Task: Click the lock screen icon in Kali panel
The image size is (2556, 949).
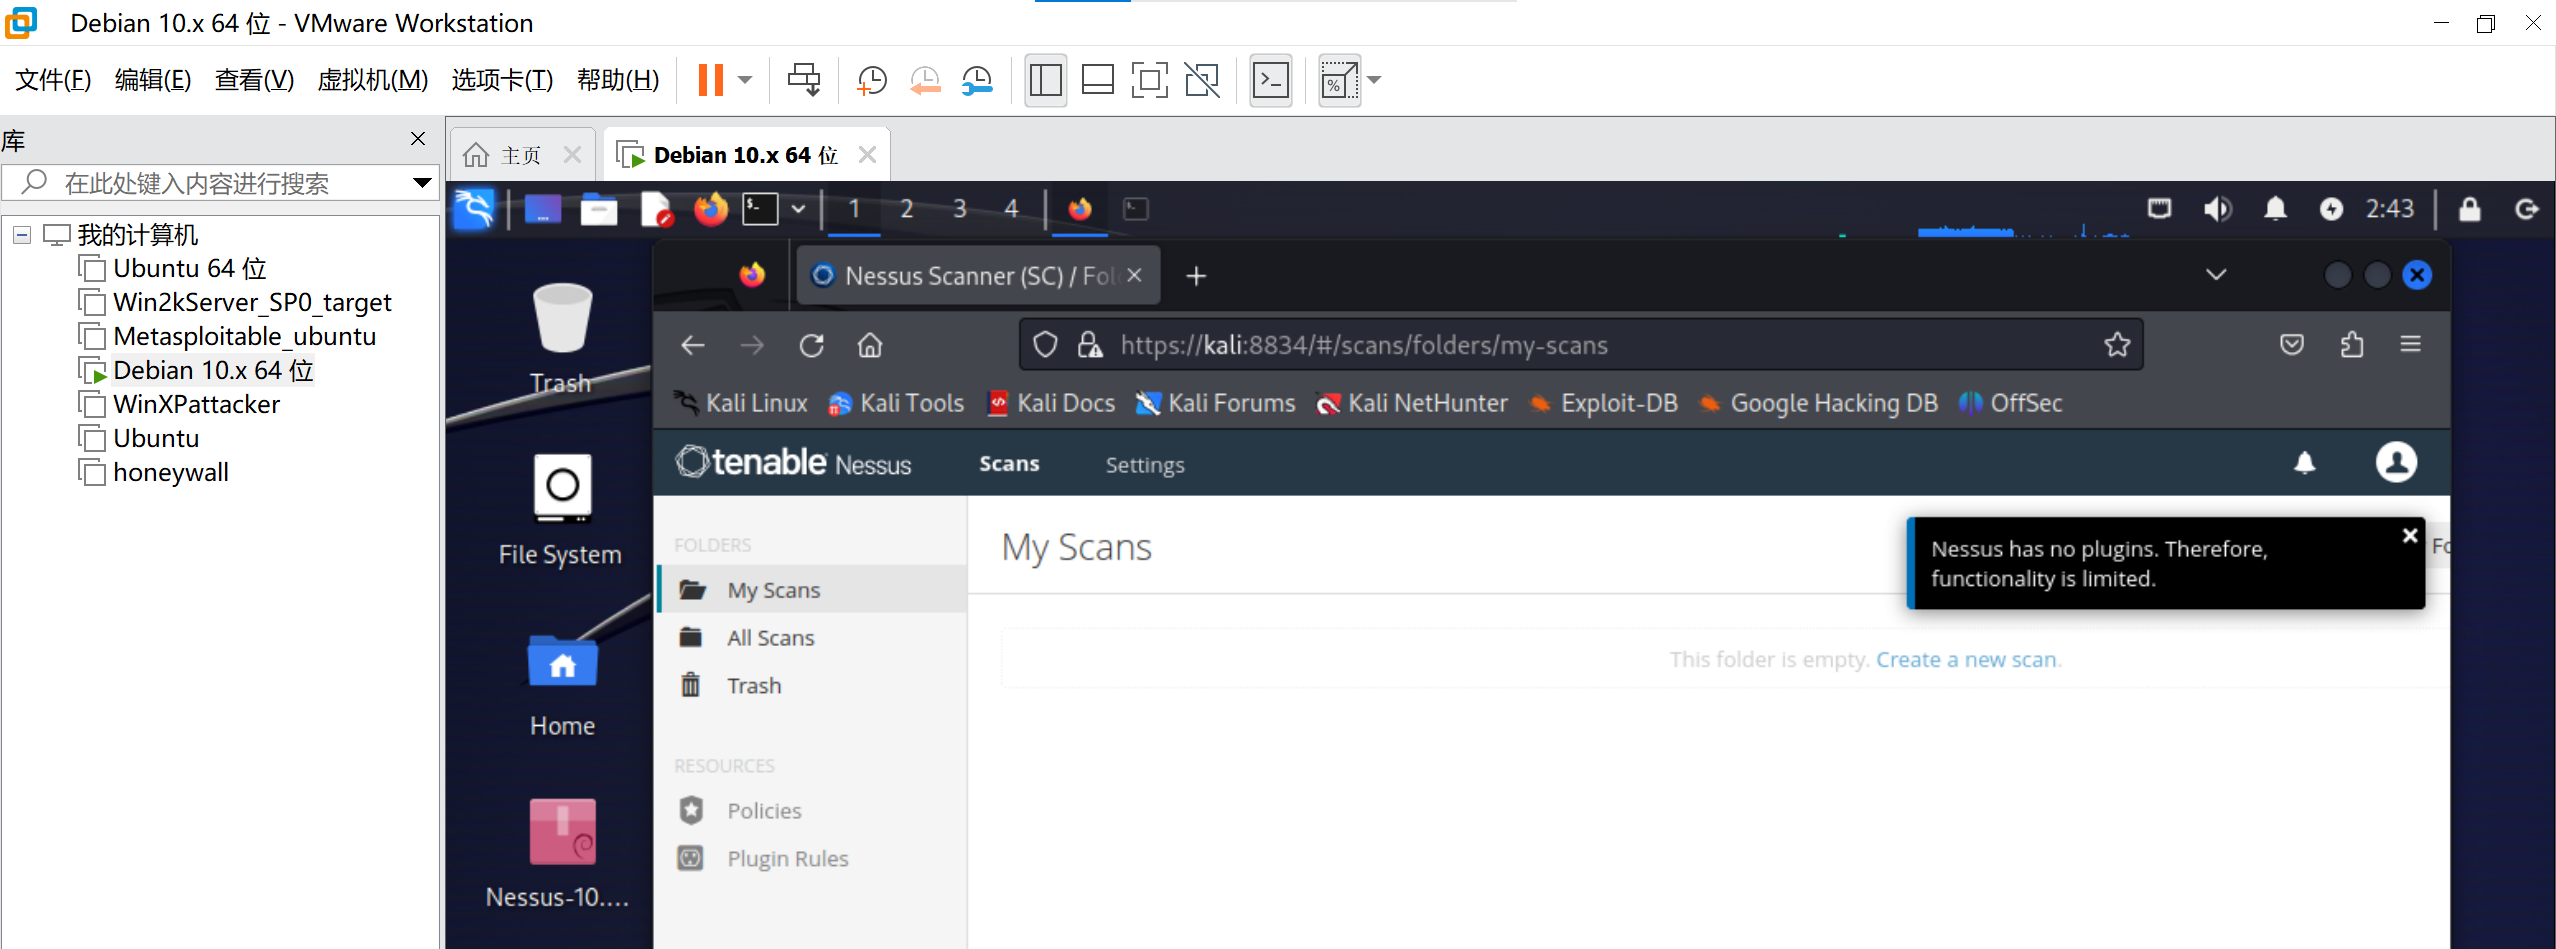Action: [x=2470, y=209]
